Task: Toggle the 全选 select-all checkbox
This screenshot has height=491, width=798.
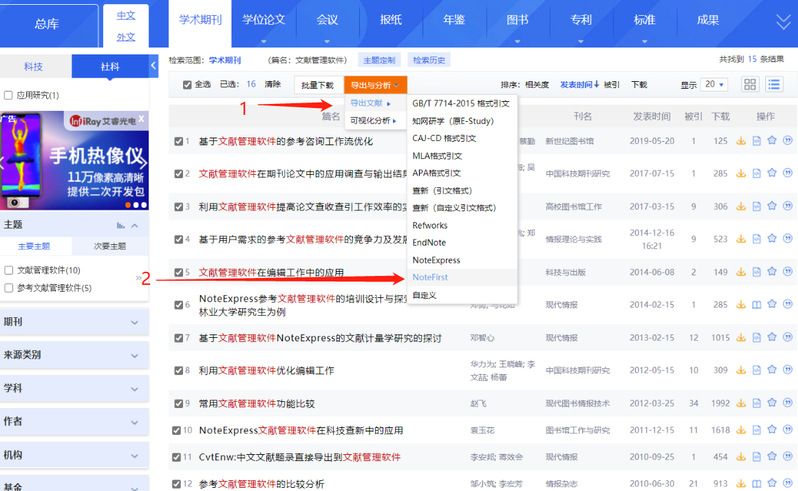Action: pyautogui.click(x=187, y=85)
